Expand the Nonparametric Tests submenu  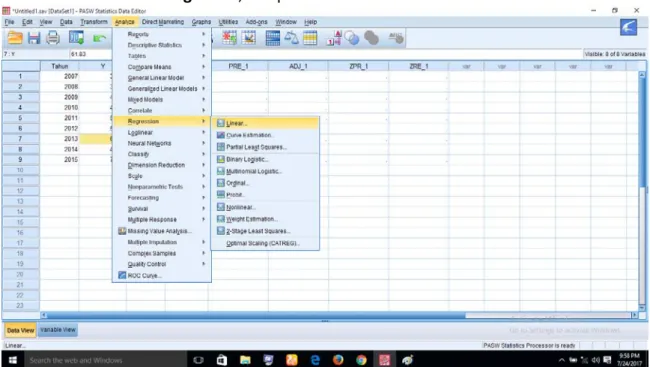coord(162,187)
